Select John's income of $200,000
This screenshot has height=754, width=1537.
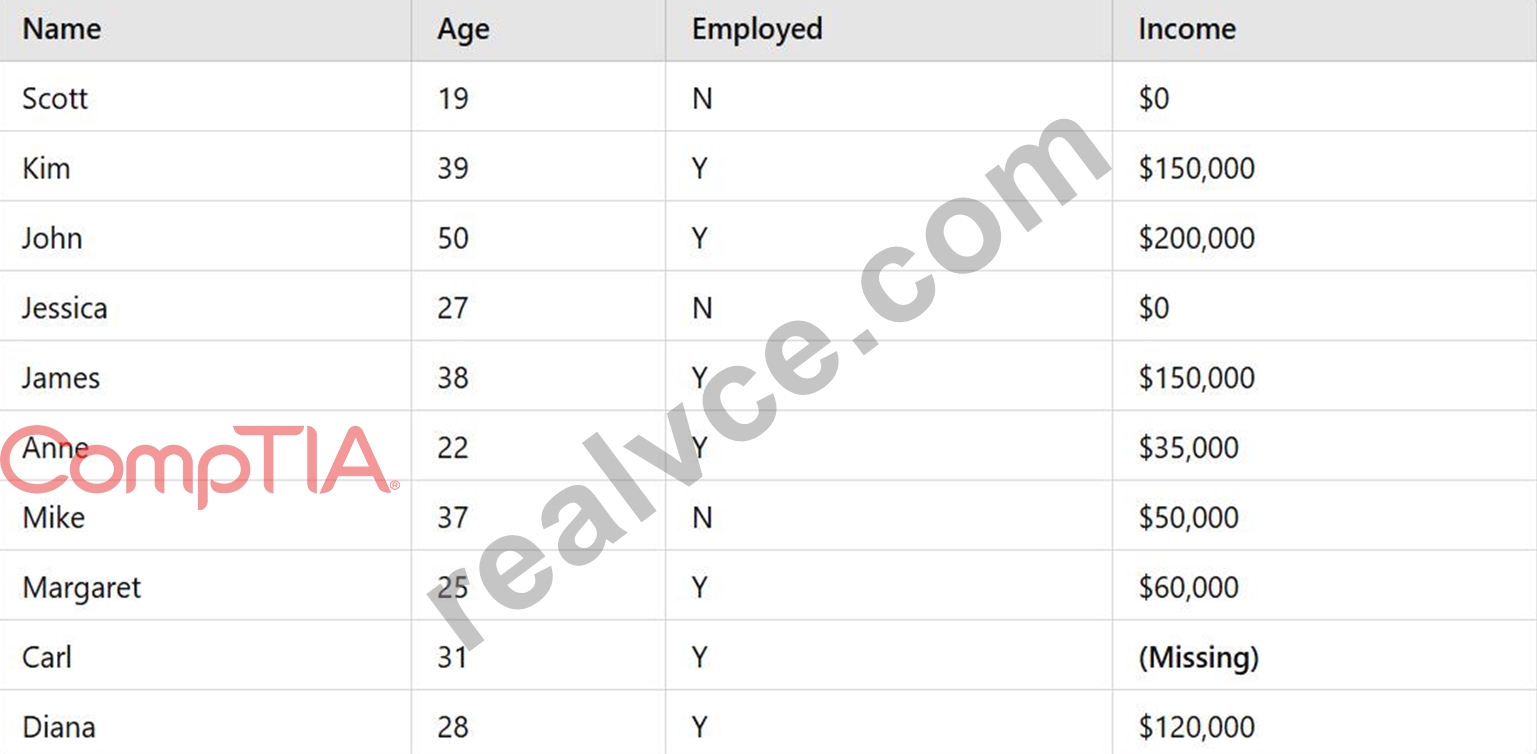1196,238
